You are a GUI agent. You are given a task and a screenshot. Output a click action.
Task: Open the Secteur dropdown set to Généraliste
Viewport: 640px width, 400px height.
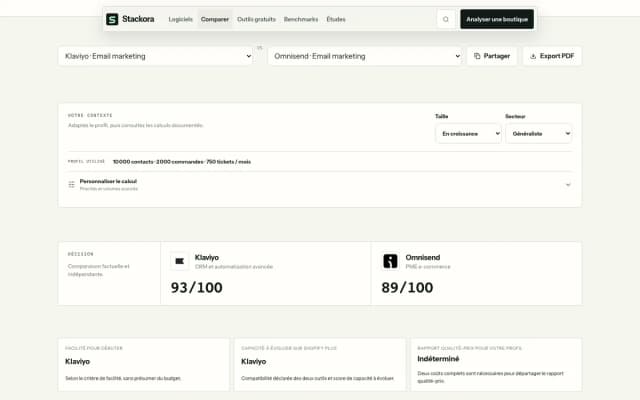click(539, 133)
